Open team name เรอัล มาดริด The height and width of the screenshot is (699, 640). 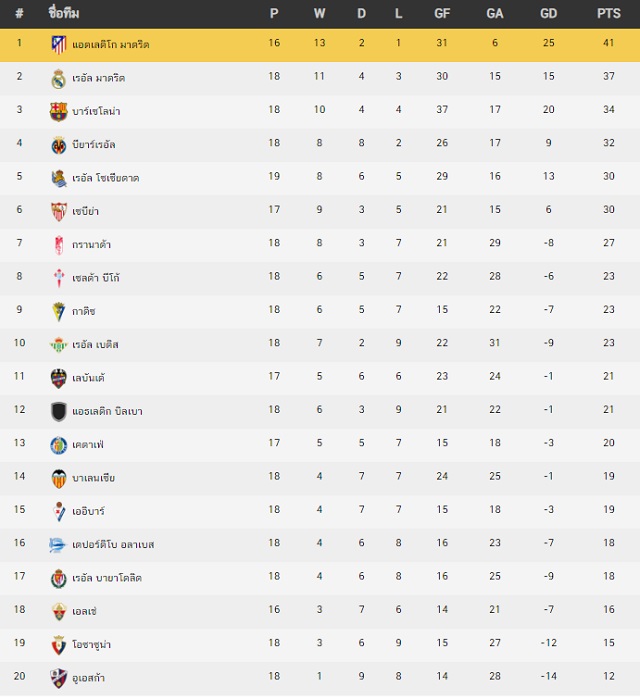tap(98, 78)
